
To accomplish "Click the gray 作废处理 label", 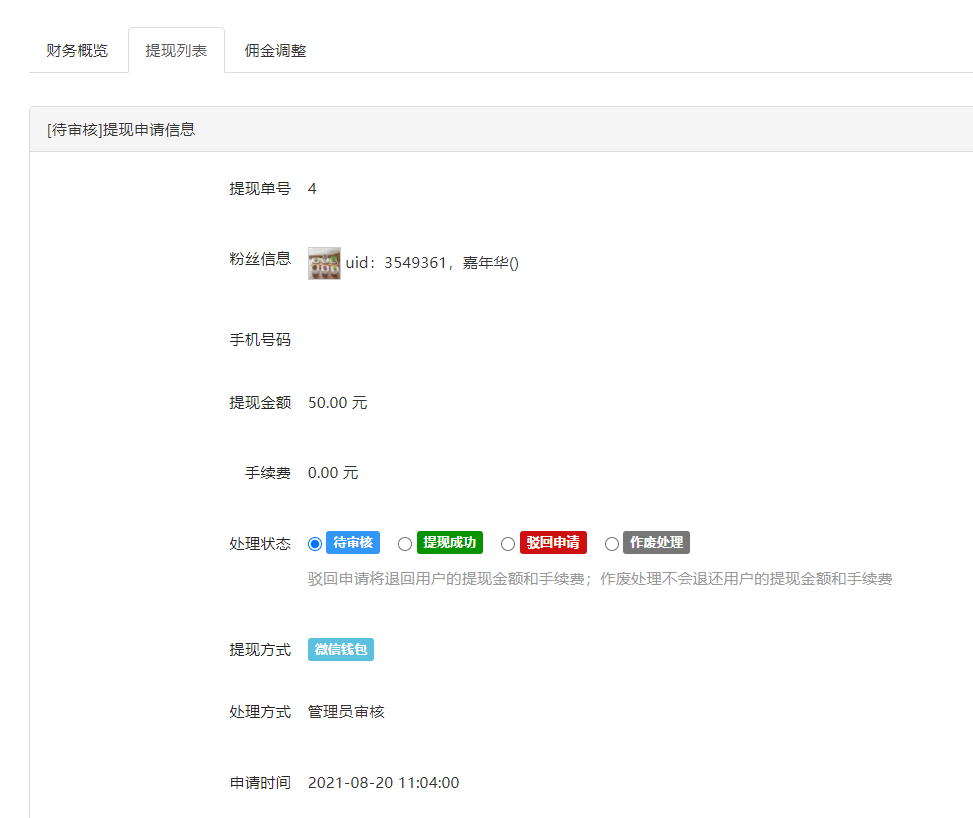I will [657, 542].
